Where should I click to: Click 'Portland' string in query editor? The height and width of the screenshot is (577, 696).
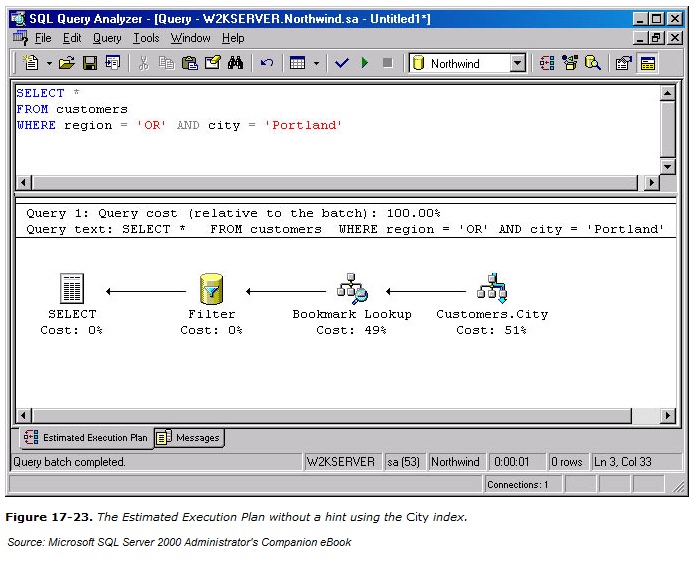click(x=303, y=125)
